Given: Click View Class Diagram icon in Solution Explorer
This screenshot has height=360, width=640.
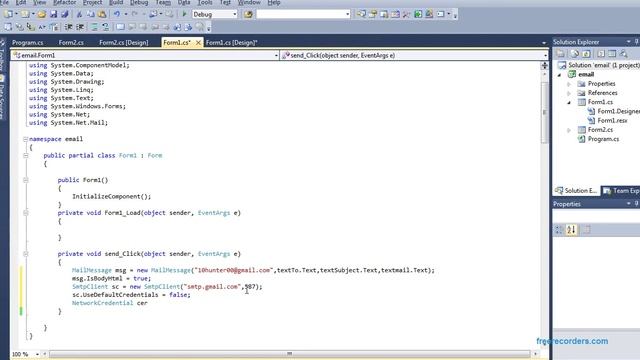Looking at the screenshot, I should [x=624, y=54].
